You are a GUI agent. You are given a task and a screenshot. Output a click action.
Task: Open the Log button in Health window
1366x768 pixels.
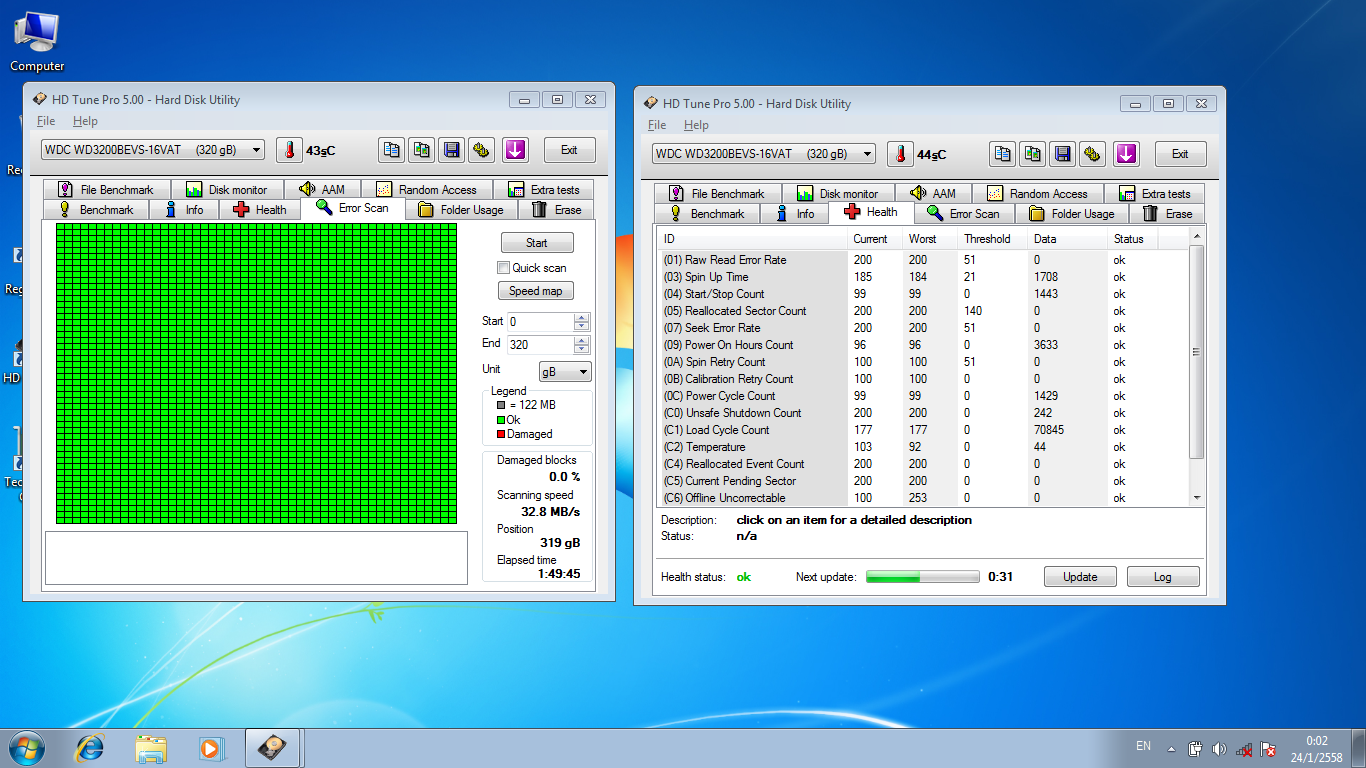pos(1163,577)
